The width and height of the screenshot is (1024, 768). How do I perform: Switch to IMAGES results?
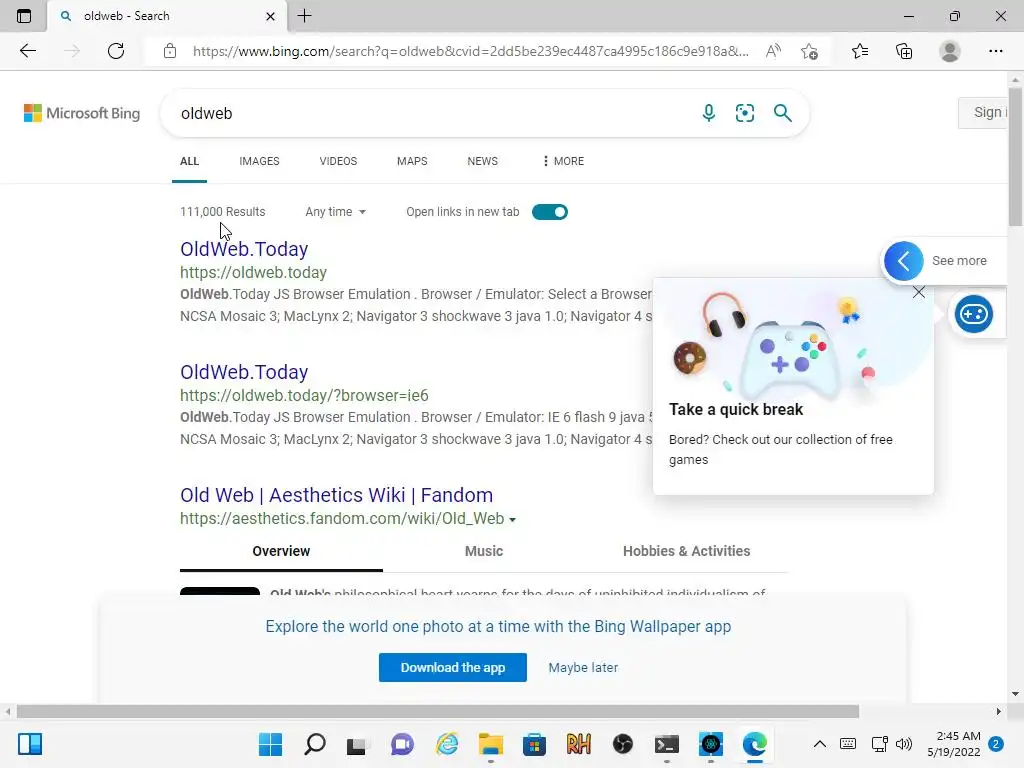[x=259, y=161]
